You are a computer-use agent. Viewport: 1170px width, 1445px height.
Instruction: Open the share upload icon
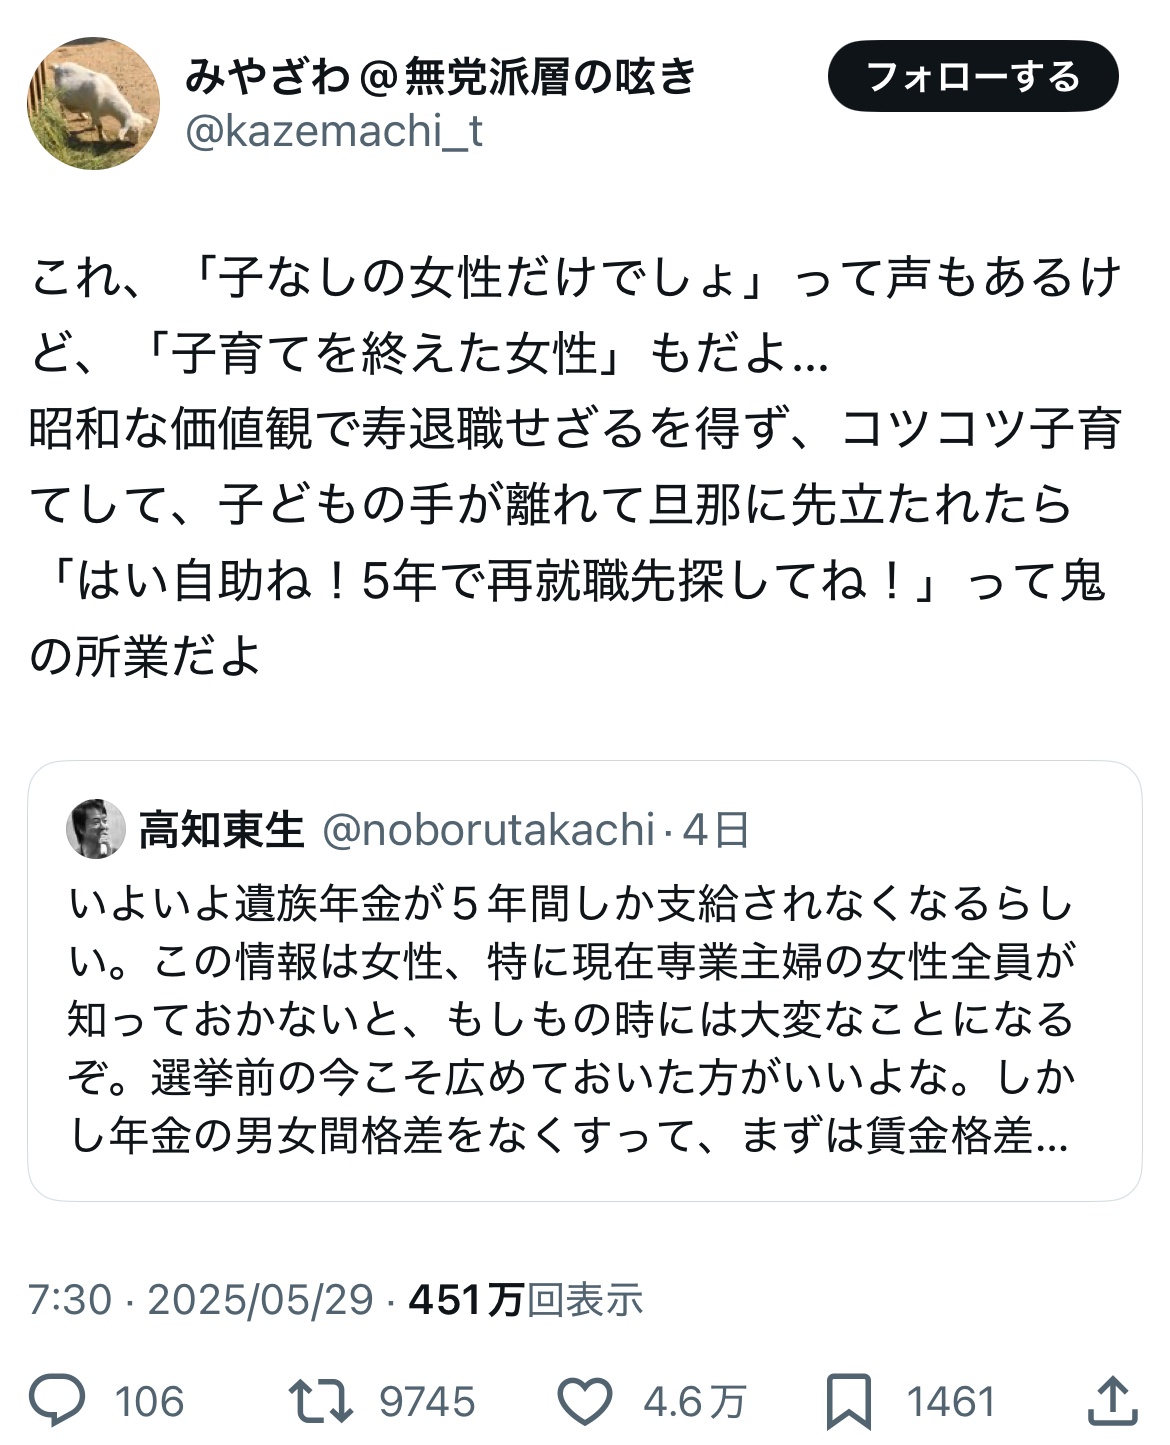[x=1111, y=1401]
